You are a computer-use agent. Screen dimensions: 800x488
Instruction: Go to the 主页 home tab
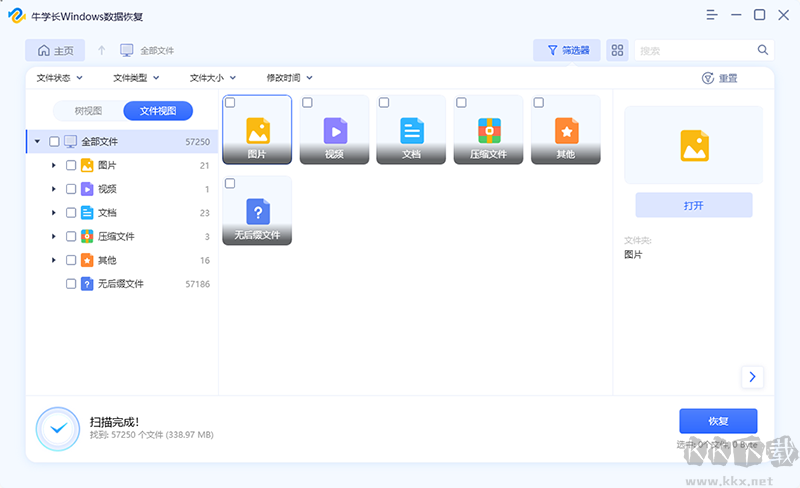point(55,50)
